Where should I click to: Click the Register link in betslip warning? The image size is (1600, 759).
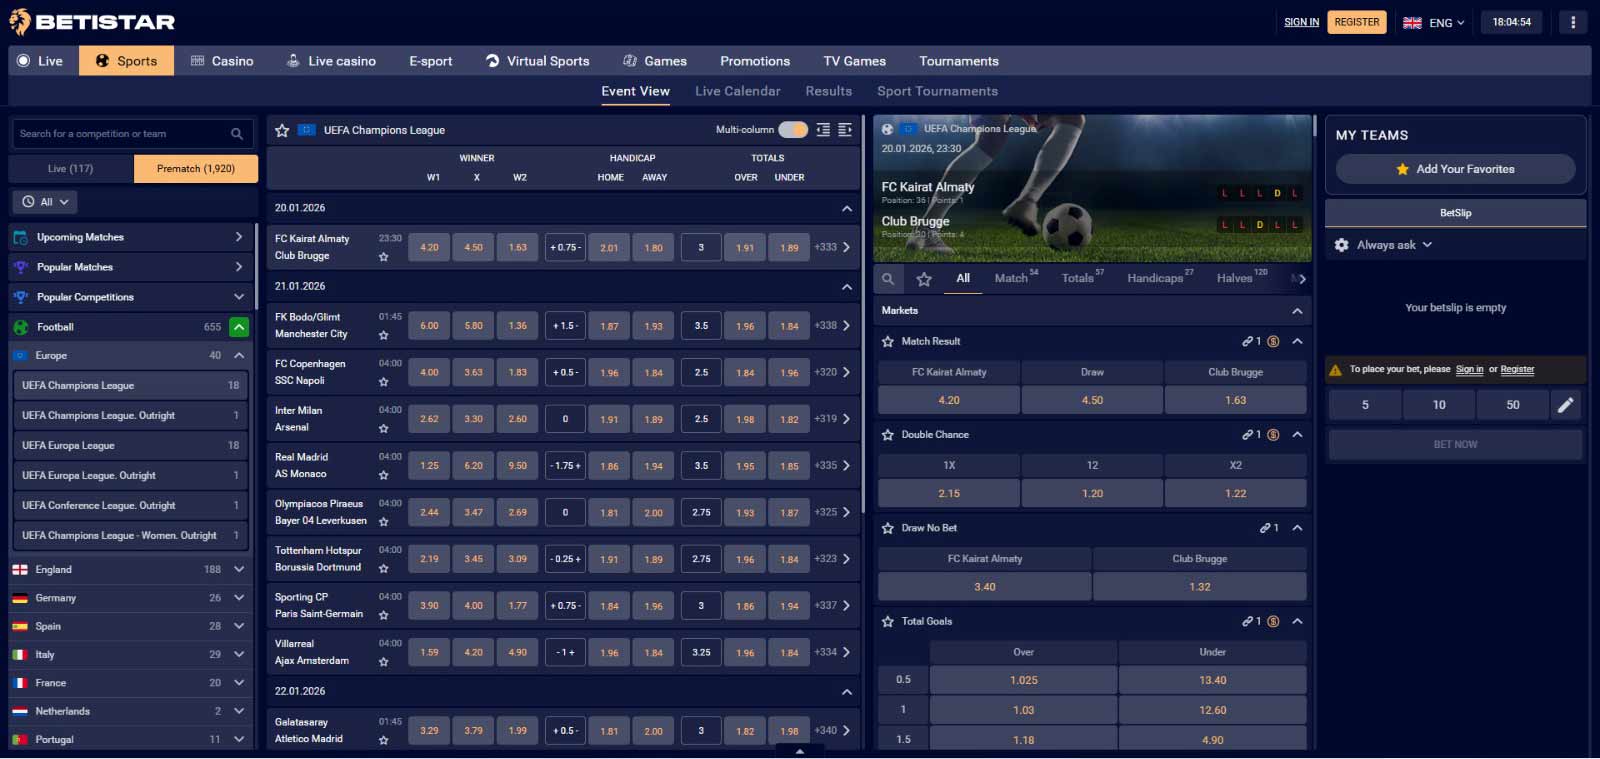click(x=1517, y=370)
